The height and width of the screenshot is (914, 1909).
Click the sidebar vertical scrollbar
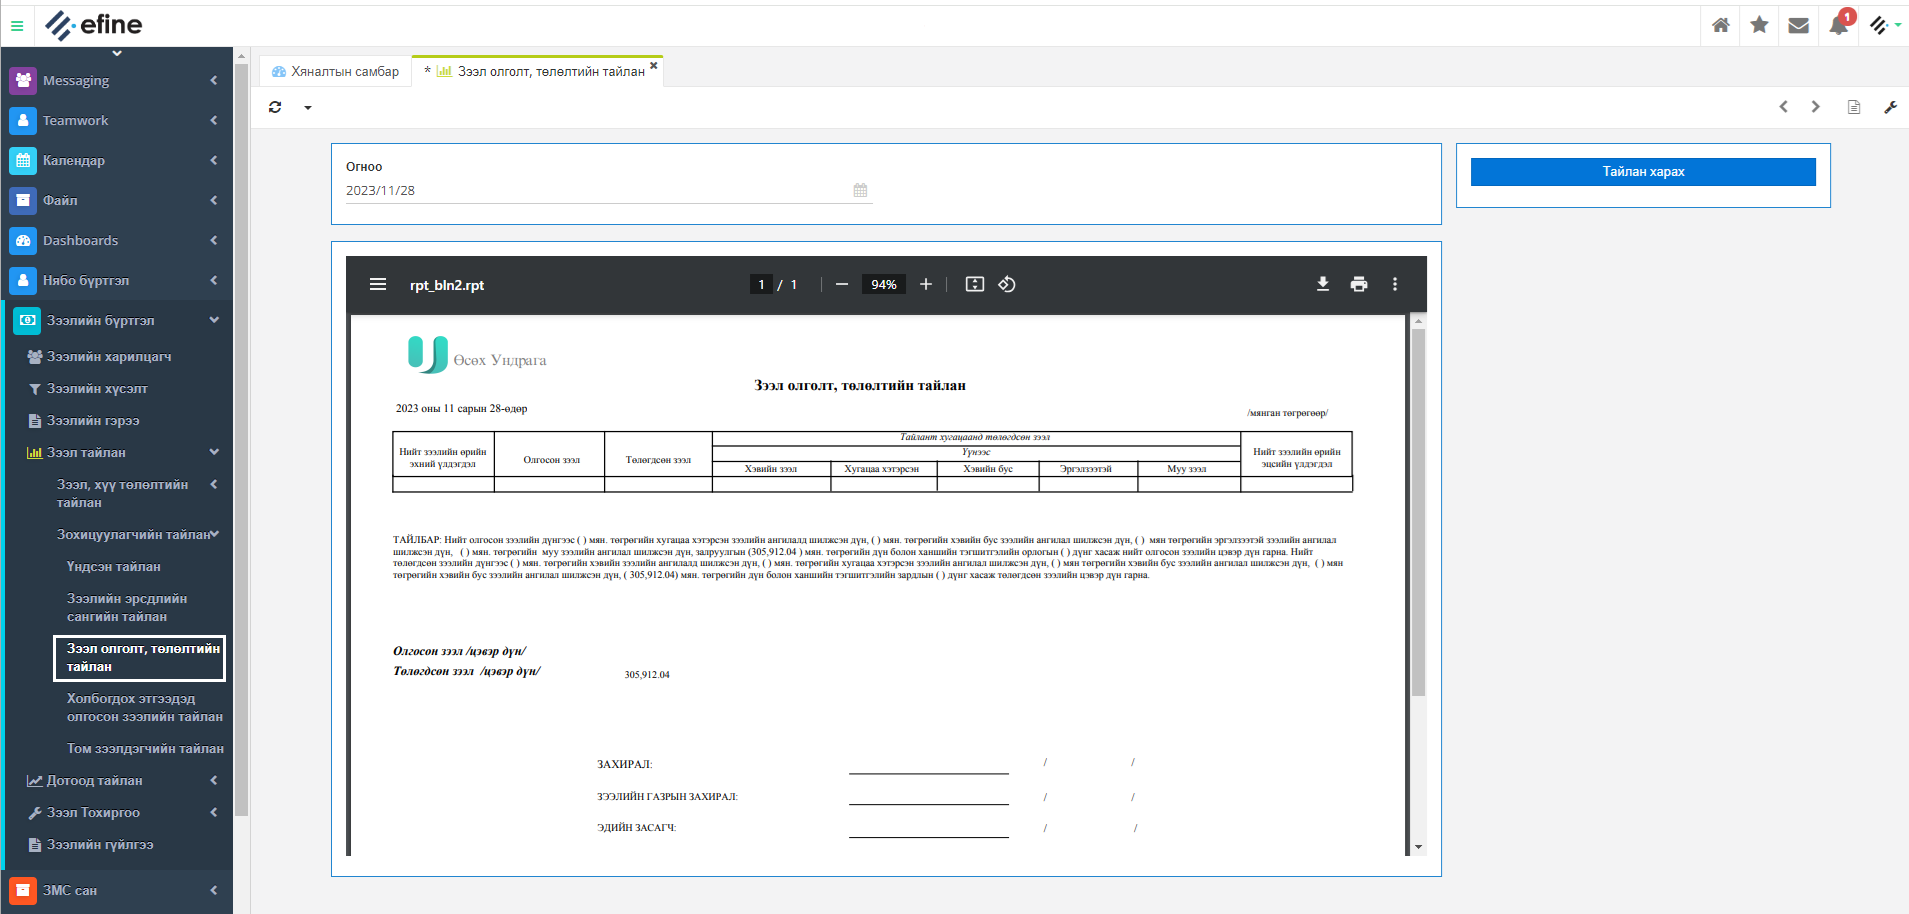[241, 440]
